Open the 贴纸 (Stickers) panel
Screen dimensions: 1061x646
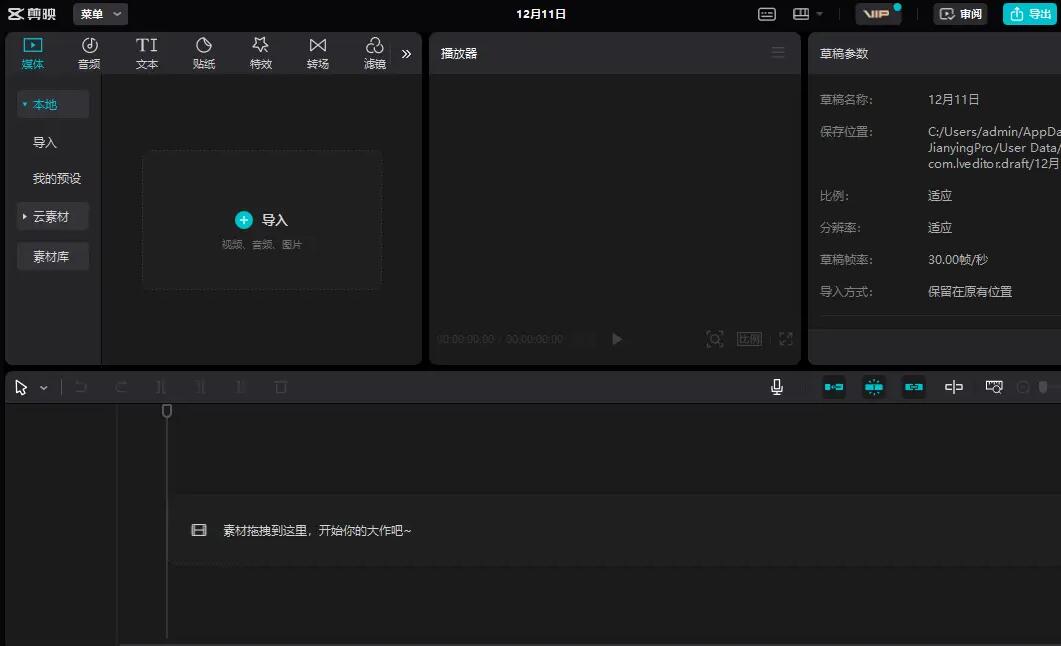(203, 52)
